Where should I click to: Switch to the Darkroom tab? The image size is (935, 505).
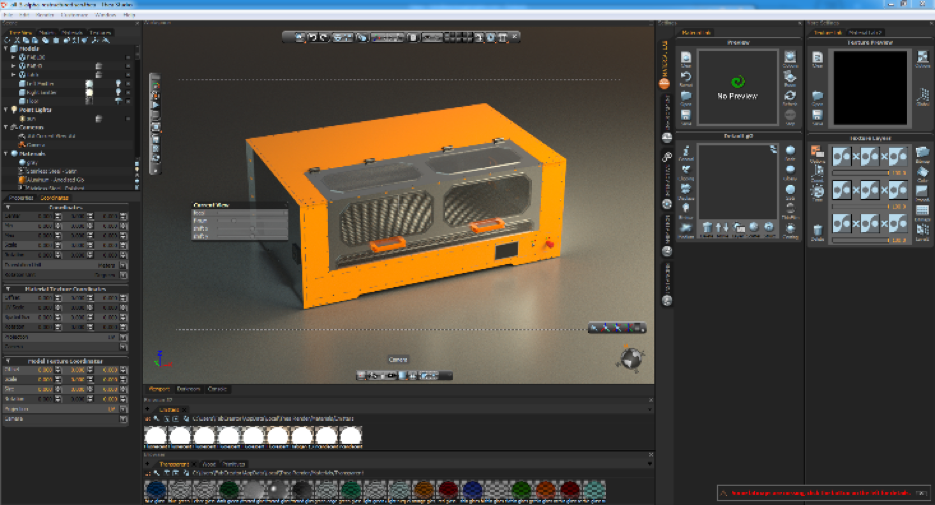click(x=188, y=388)
